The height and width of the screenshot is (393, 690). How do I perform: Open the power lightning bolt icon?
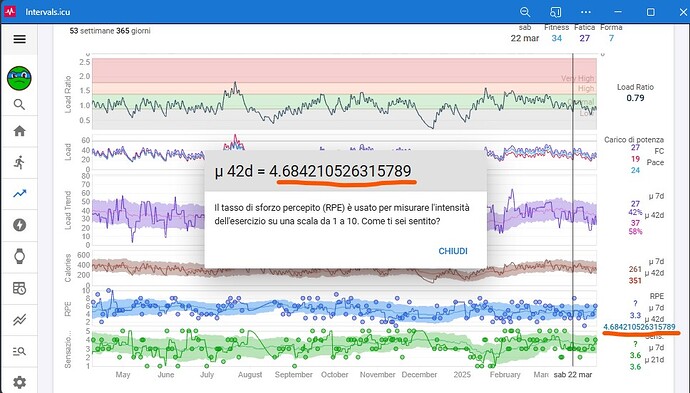[x=19, y=225]
